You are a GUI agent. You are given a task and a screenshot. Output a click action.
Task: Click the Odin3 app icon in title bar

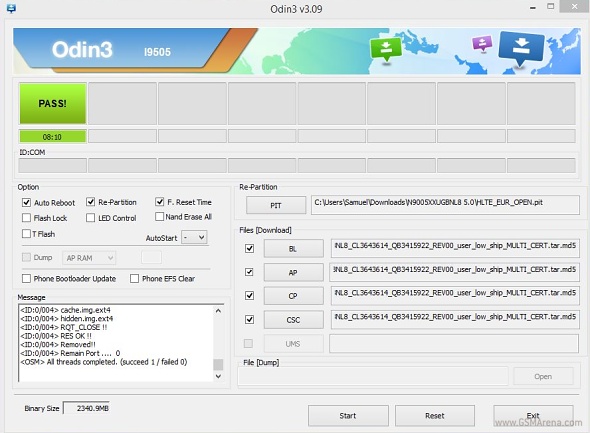click(11, 8)
